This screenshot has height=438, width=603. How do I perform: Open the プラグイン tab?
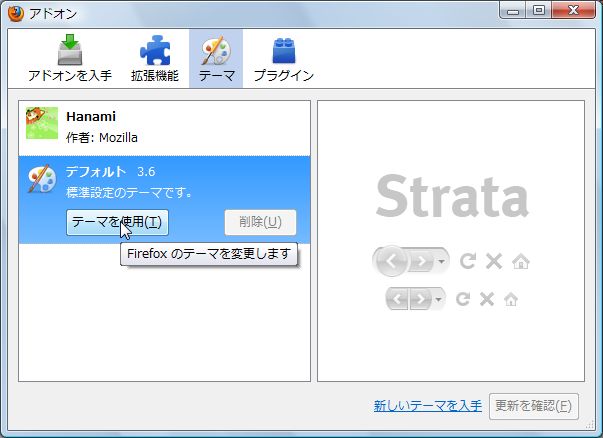pos(284,58)
